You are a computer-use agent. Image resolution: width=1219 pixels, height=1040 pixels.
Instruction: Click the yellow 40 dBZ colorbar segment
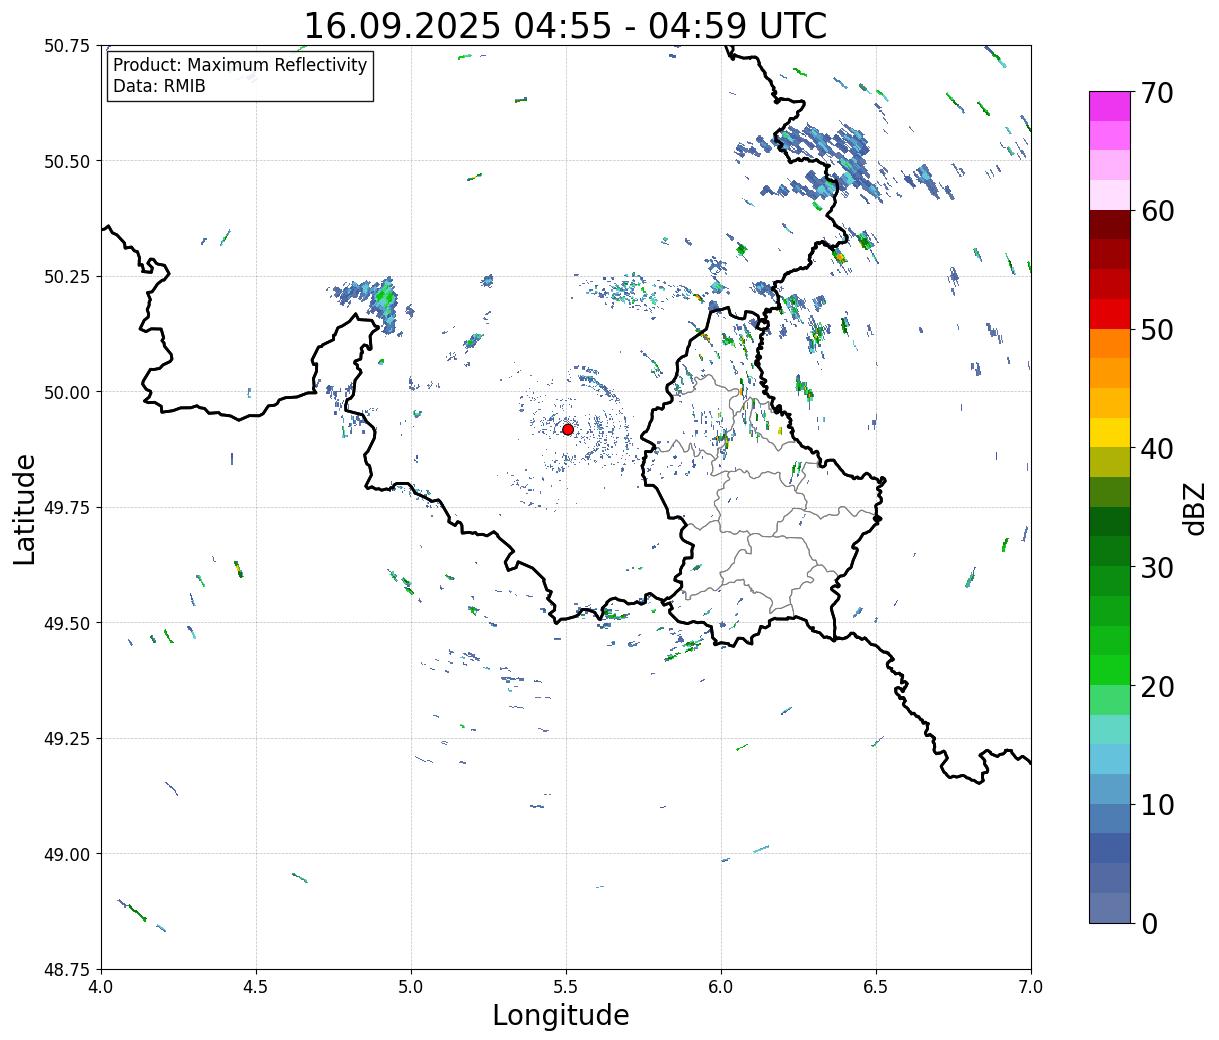(x=1110, y=433)
